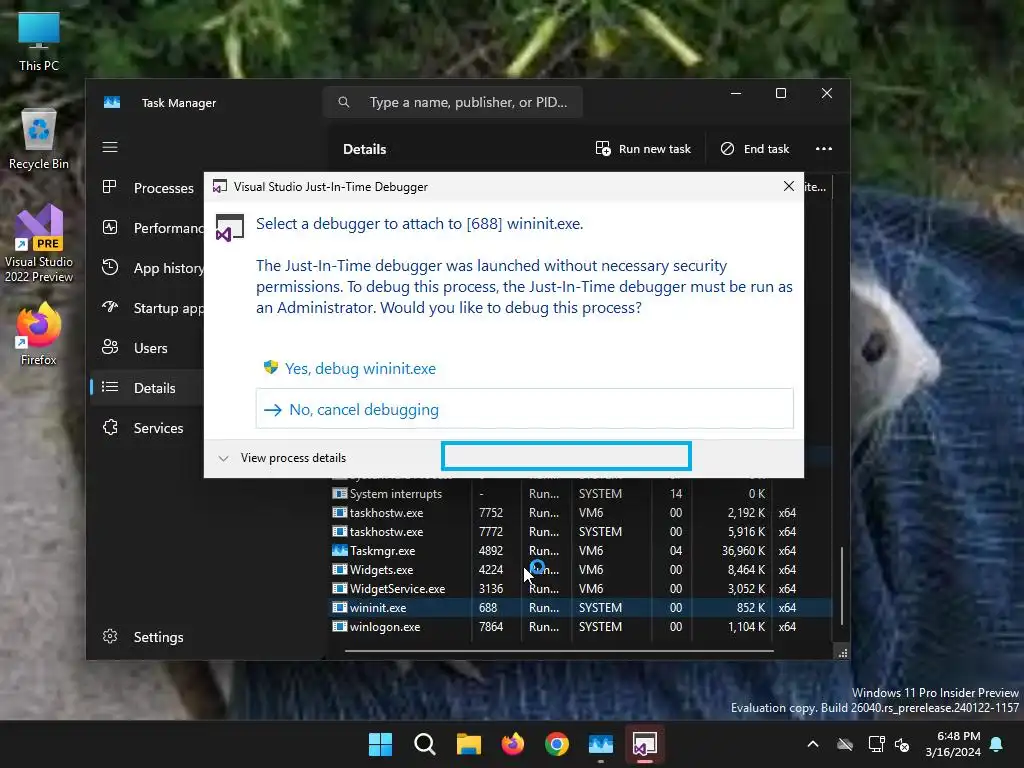Click the notification bell in the tray
1024x768 pixels.
(x=997, y=744)
